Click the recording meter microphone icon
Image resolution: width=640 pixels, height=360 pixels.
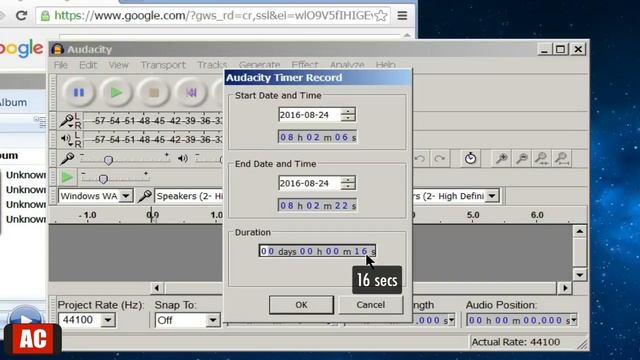[66, 120]
